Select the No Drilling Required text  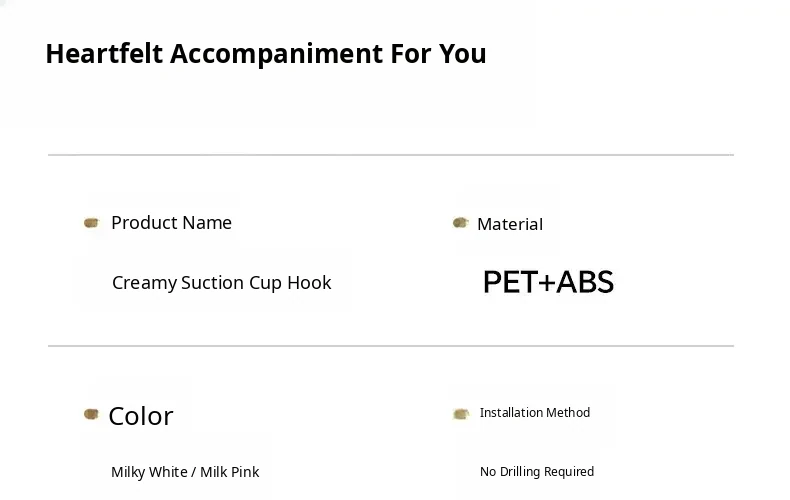pos(537,472)
